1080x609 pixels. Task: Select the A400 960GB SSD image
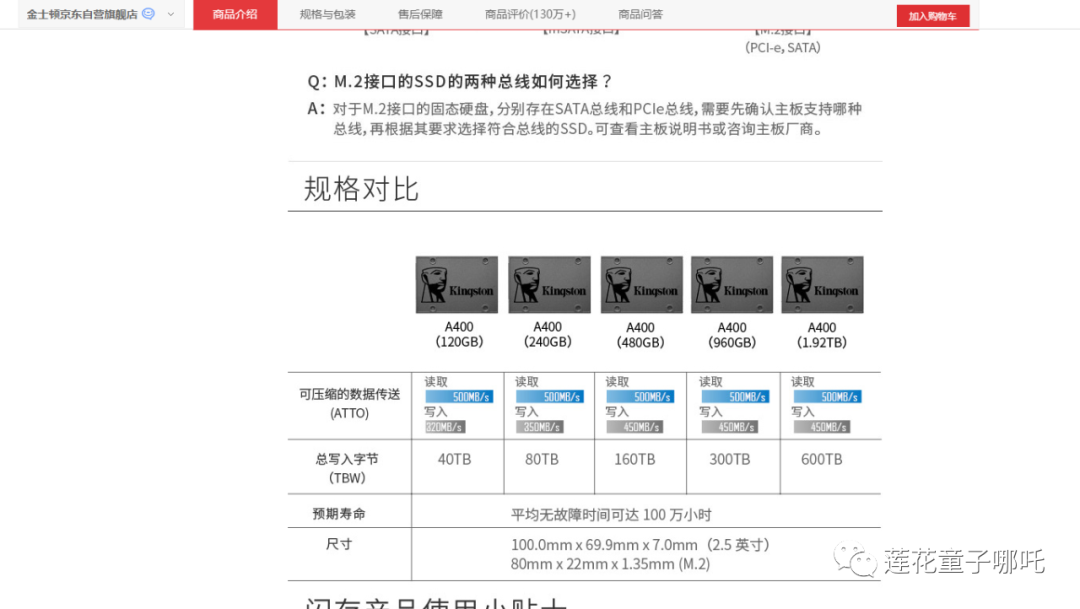(x=731, y=285)
